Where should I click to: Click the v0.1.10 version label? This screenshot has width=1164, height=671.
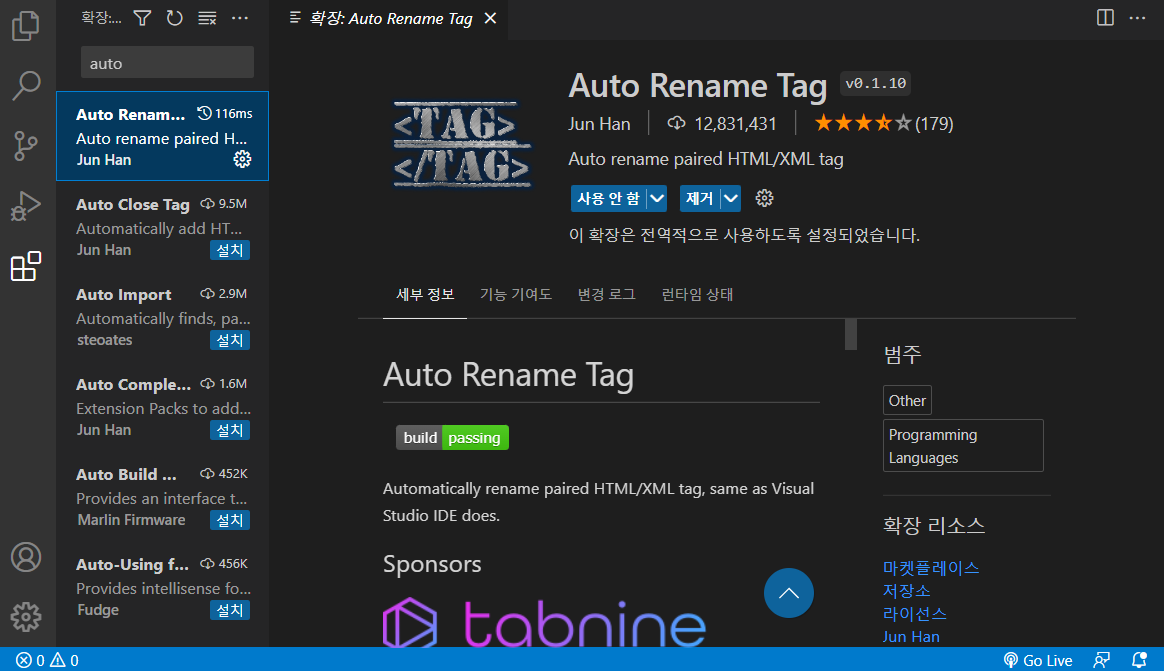click(875, 83)
